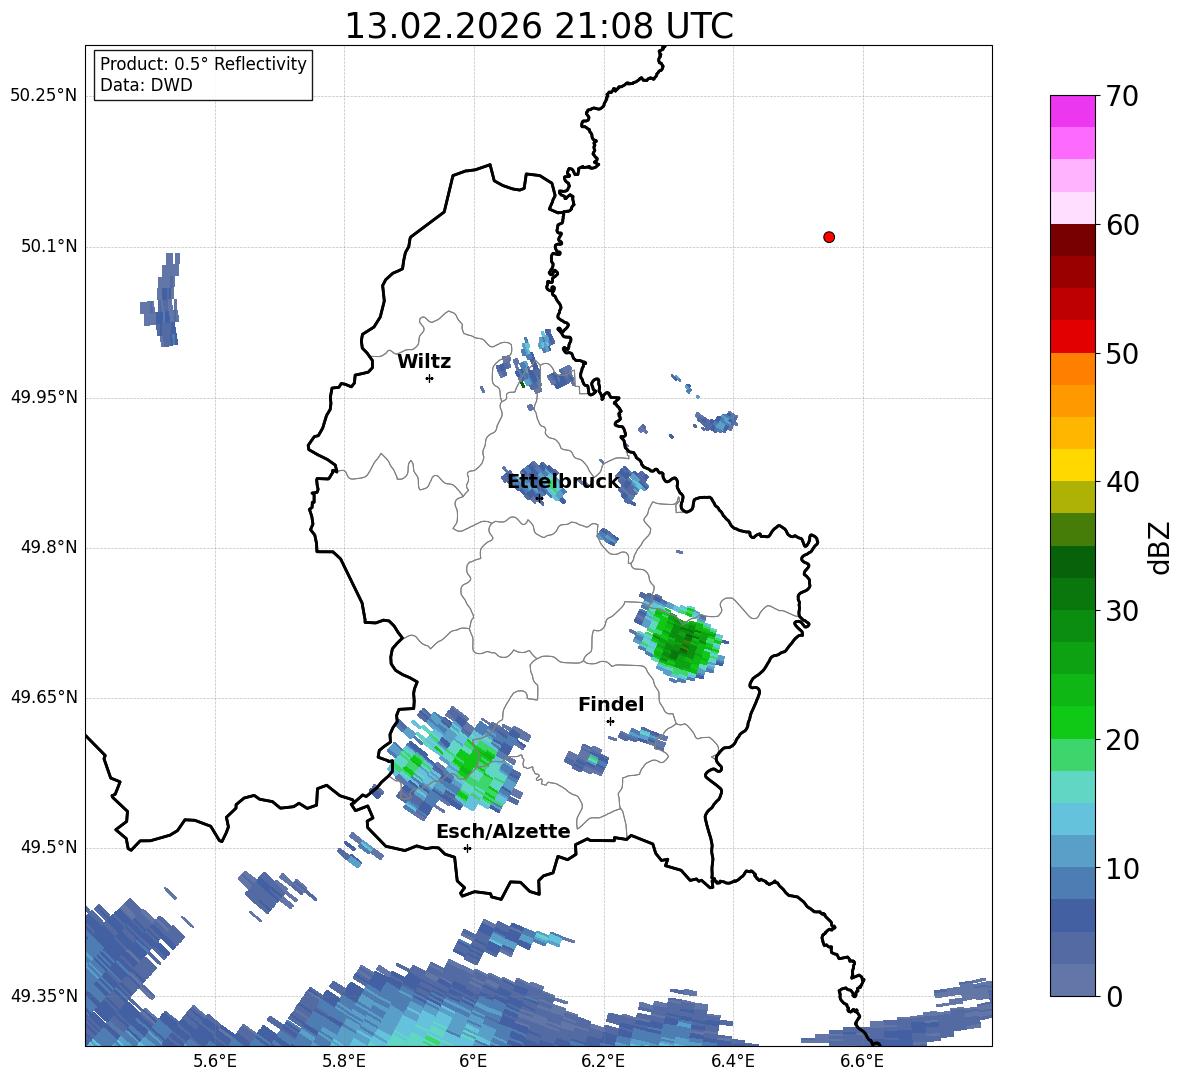Pick the magenta swatch at colorbar top
Image resolution: width=1184 pixels, height=1081 pixels.
coord(1072,111)
